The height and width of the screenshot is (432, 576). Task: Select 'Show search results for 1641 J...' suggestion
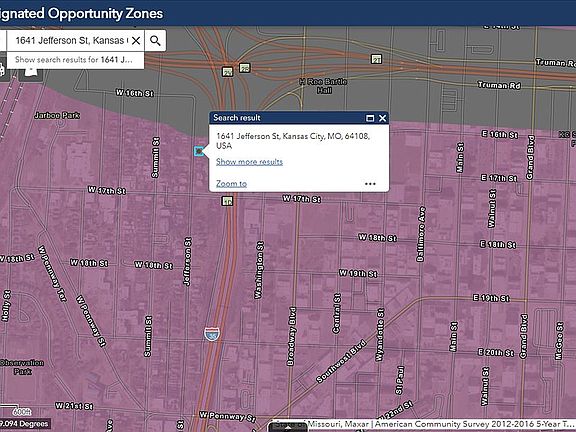tap(75, 60)
